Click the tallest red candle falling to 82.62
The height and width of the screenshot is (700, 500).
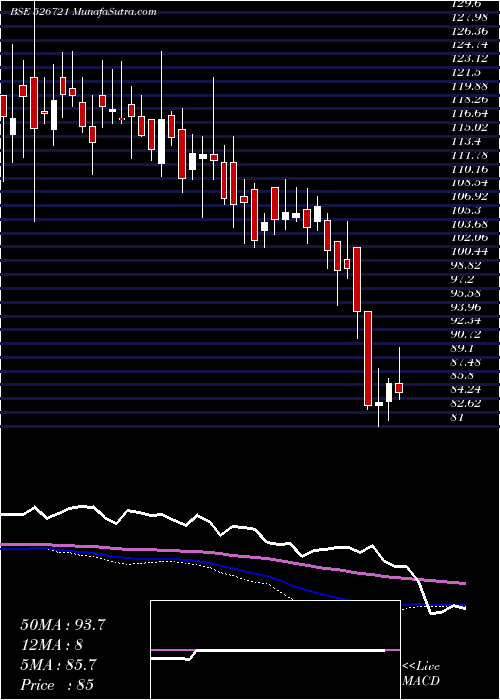(368, 358)
